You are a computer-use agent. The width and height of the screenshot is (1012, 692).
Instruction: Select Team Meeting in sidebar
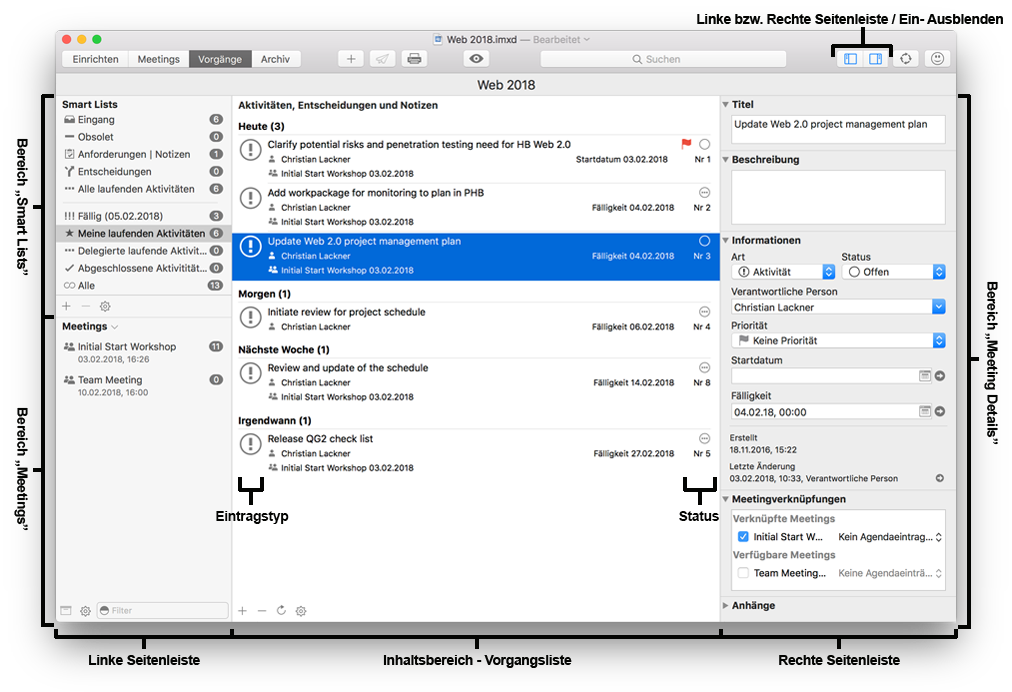(x=143, y=385)
